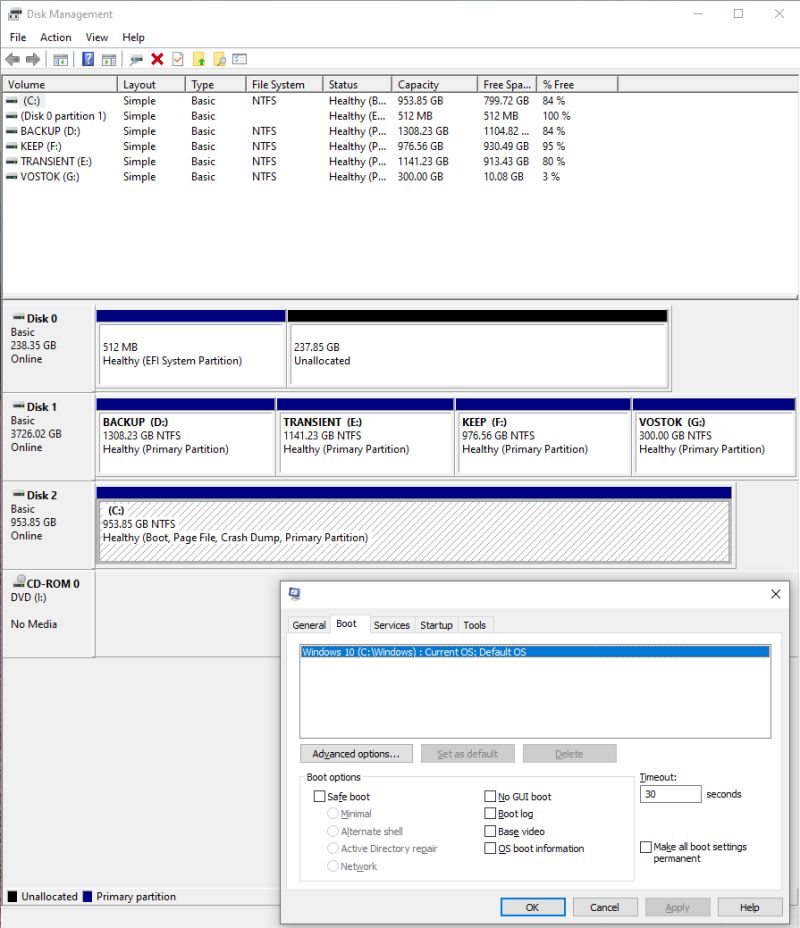800x928 pixels.
Task: Switch to the Startup tab
Action: [x=436, y=624]
